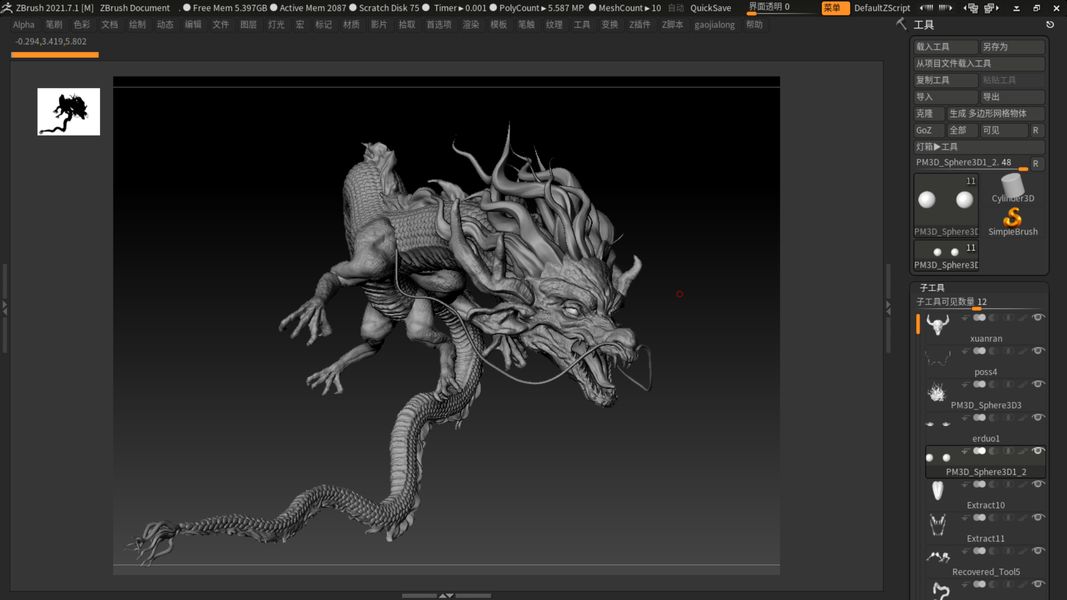This screenshot has height=600, width=1067.
Task: Select the Cylinder3D tool icon
Action: [x=1012, y=186]
